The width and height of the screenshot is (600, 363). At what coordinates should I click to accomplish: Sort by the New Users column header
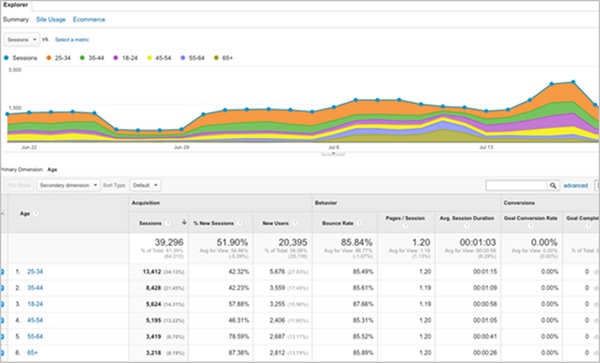[276, 223]
